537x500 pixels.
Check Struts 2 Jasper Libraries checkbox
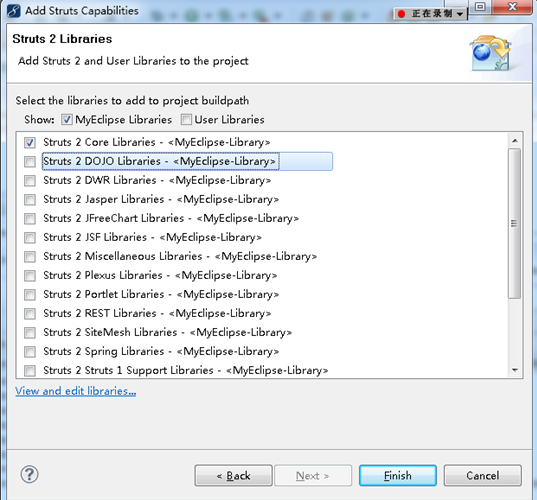point(30,199)
